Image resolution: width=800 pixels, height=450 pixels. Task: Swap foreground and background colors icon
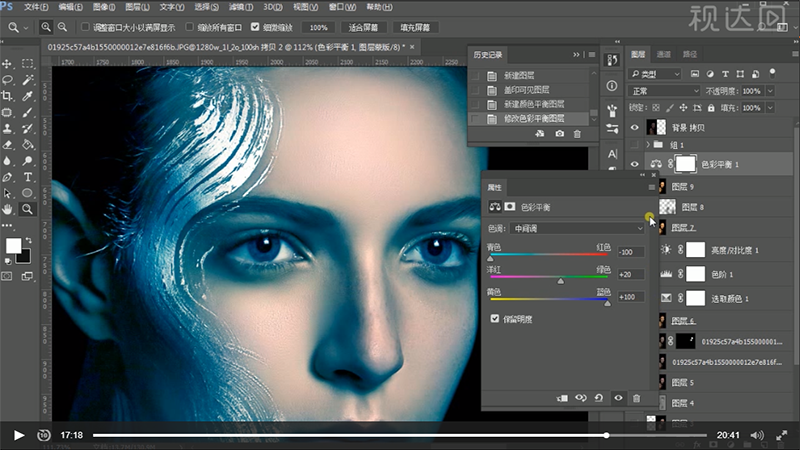[29, 240]
